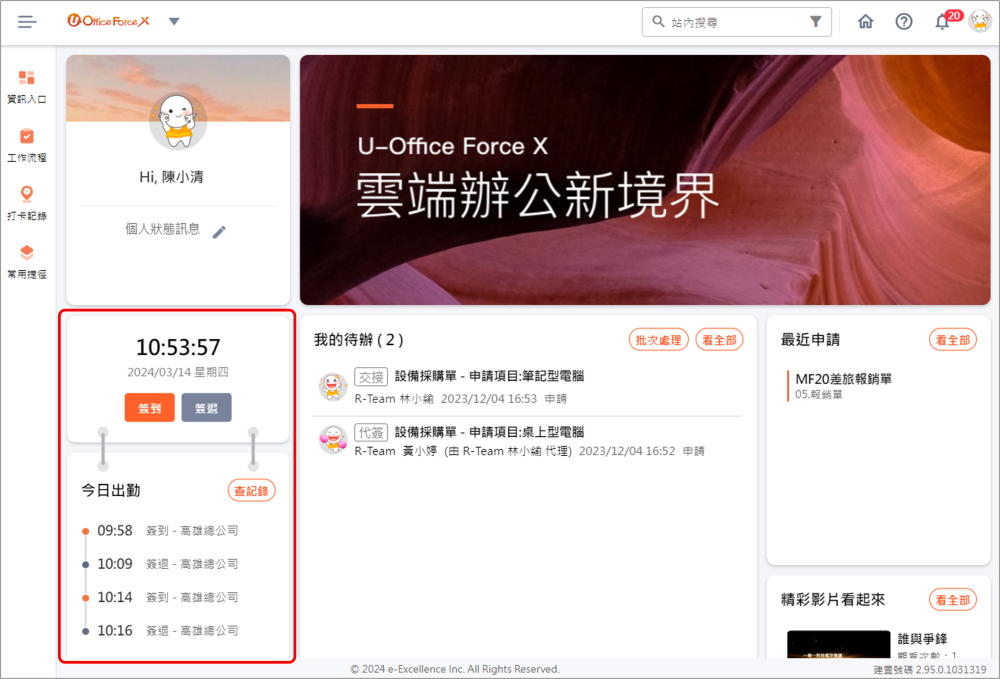Click avatar of 林小綸 task
Viewport: 1000px width, 679px height.
coord(333,386)
